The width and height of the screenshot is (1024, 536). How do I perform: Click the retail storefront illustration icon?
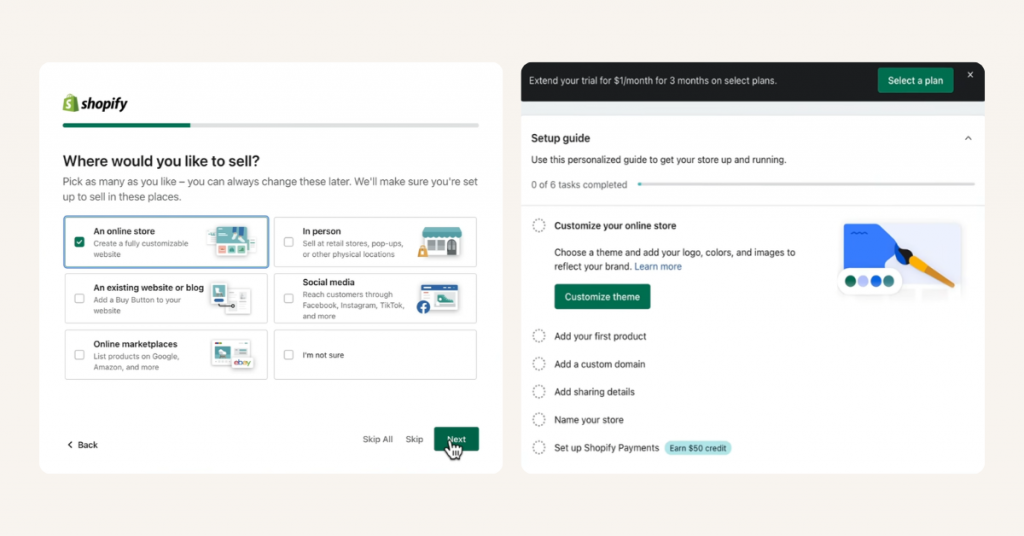(441, 242)
